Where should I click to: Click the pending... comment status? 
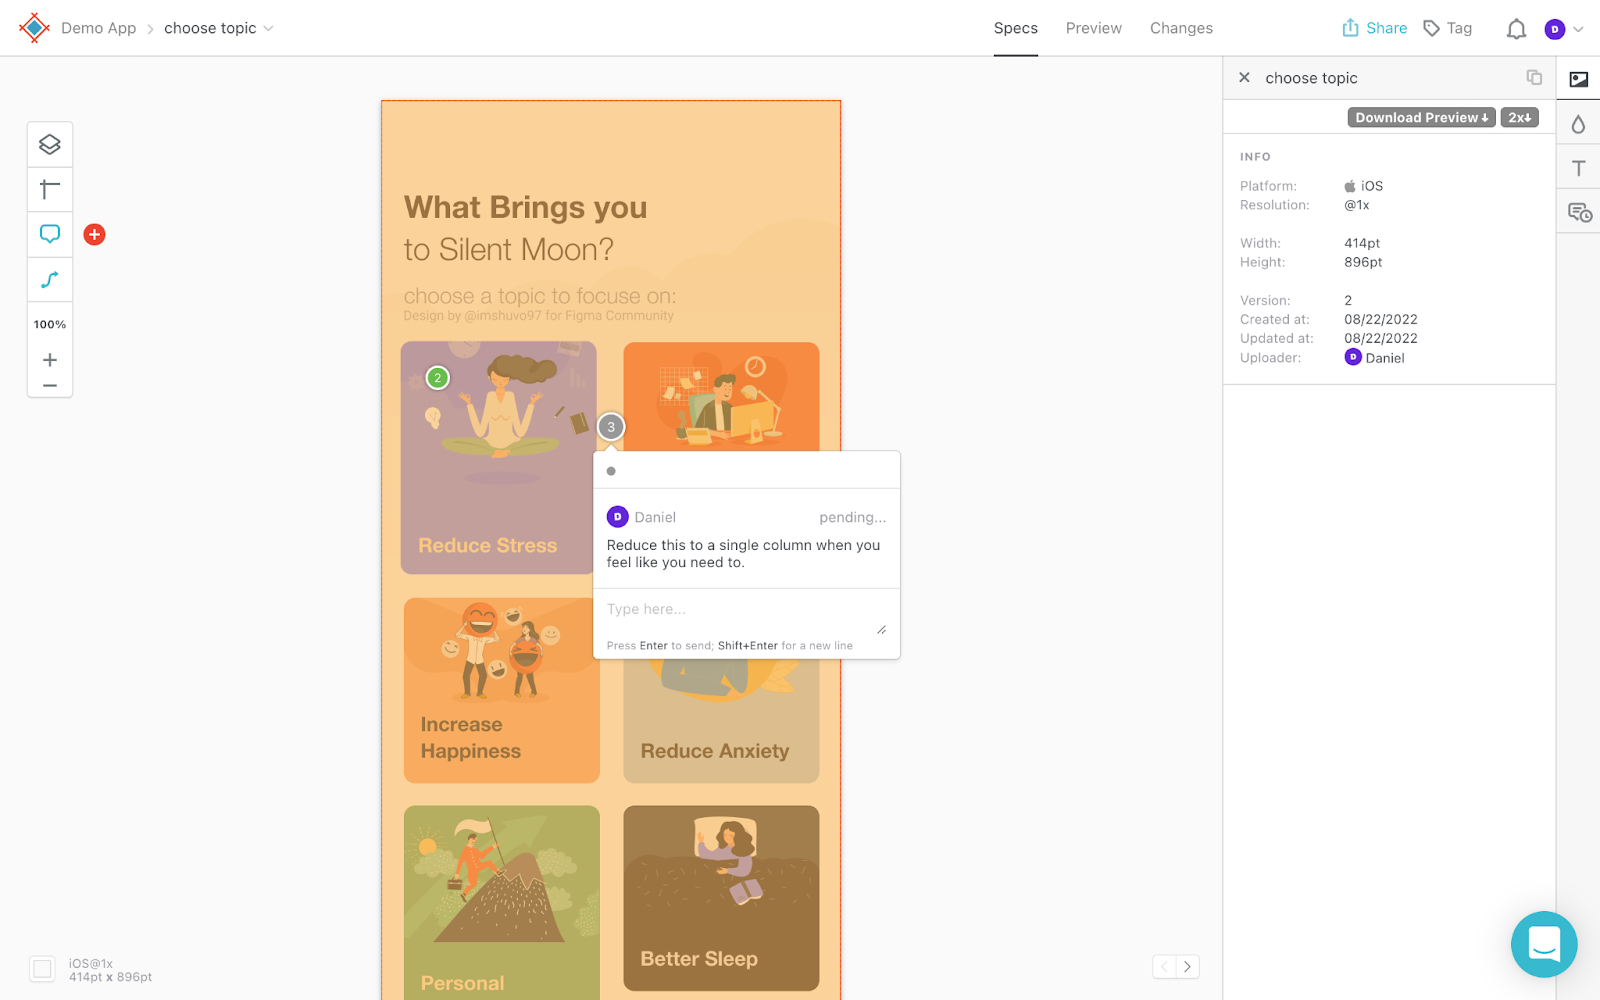click(x=852, y=517)
